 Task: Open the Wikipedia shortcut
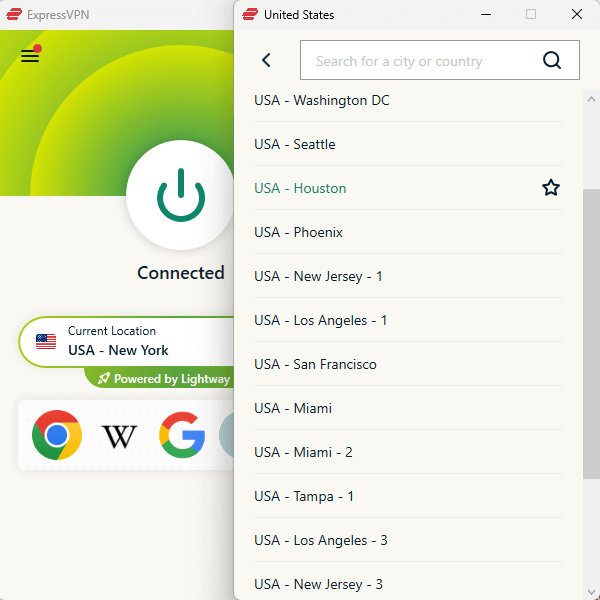[x=120, y=436]
